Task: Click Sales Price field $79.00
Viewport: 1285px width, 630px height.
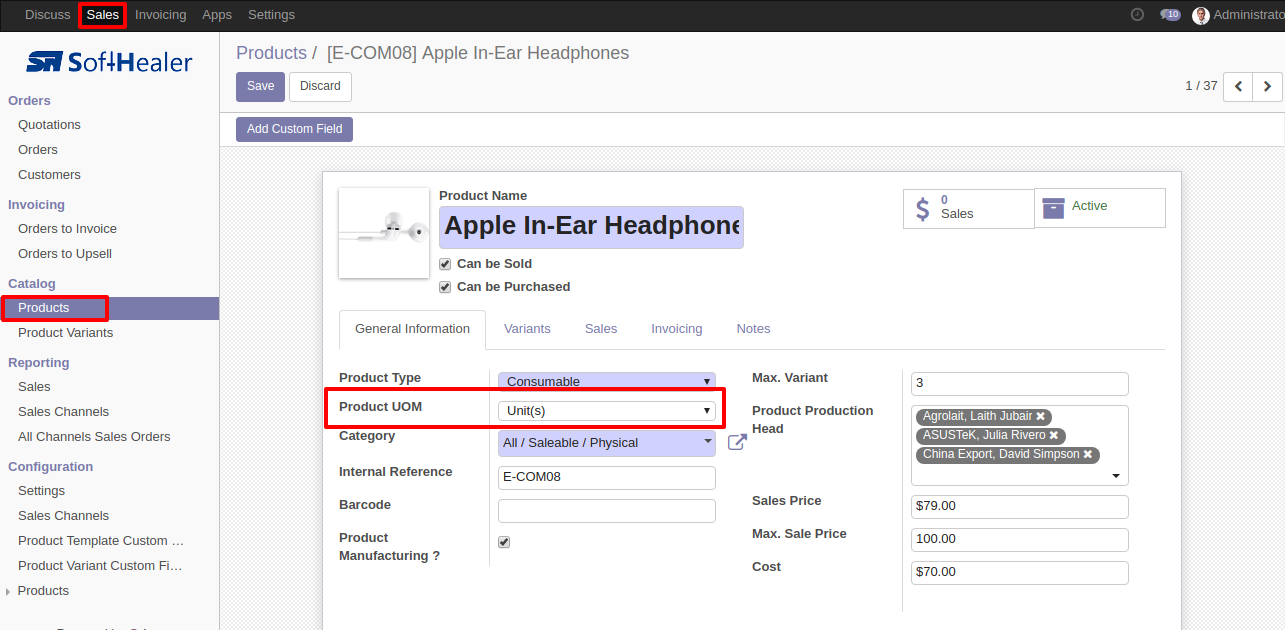Action: 1020,506
